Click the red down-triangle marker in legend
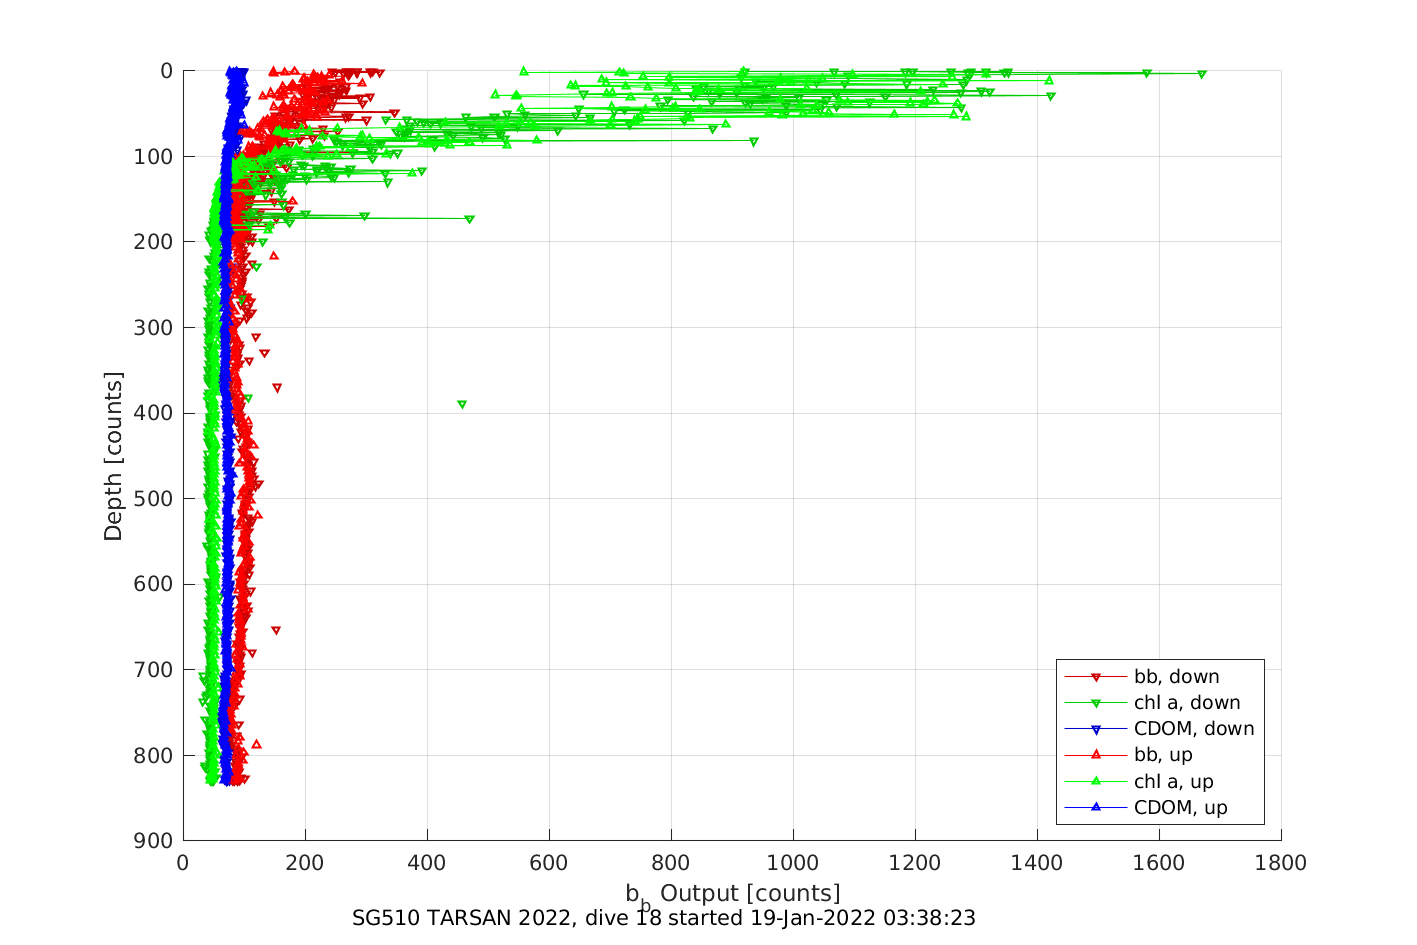 coord(1095,678)
